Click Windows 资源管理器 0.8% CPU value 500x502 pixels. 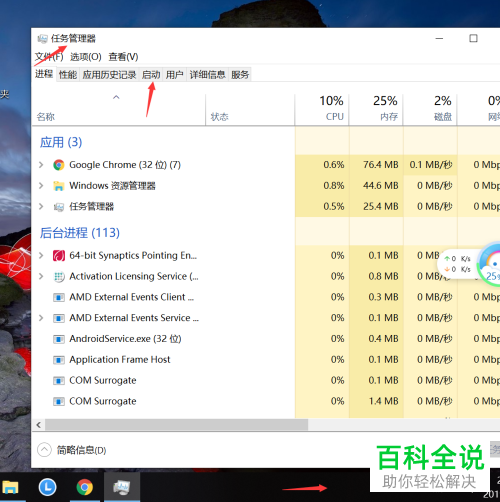(334, 185)
